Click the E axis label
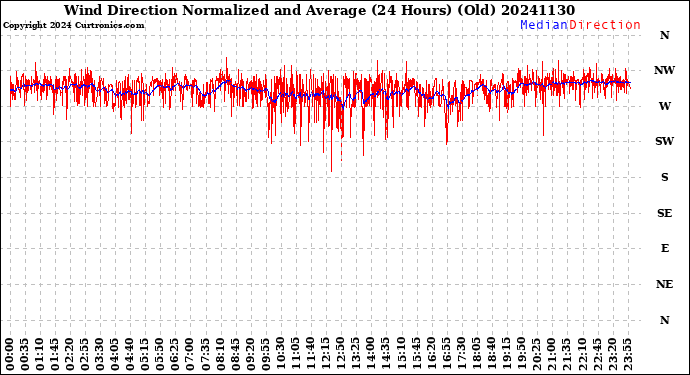690x375 pixels. coord(665,249)
